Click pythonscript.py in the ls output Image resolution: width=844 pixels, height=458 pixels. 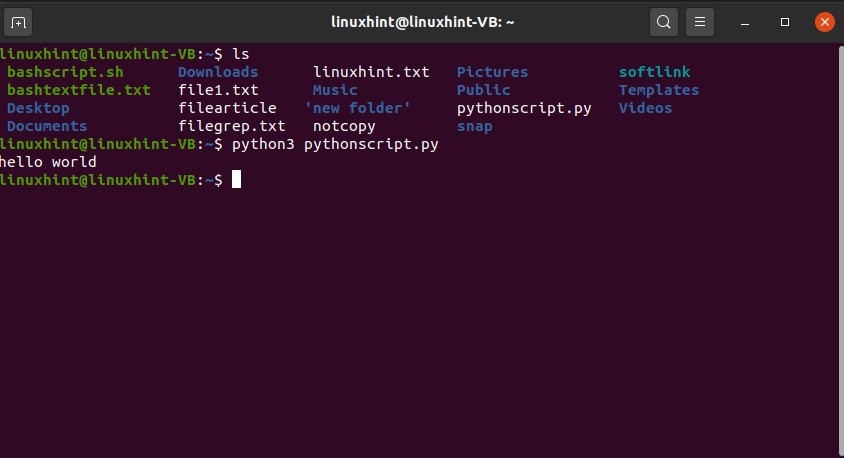tap(524, 108)
